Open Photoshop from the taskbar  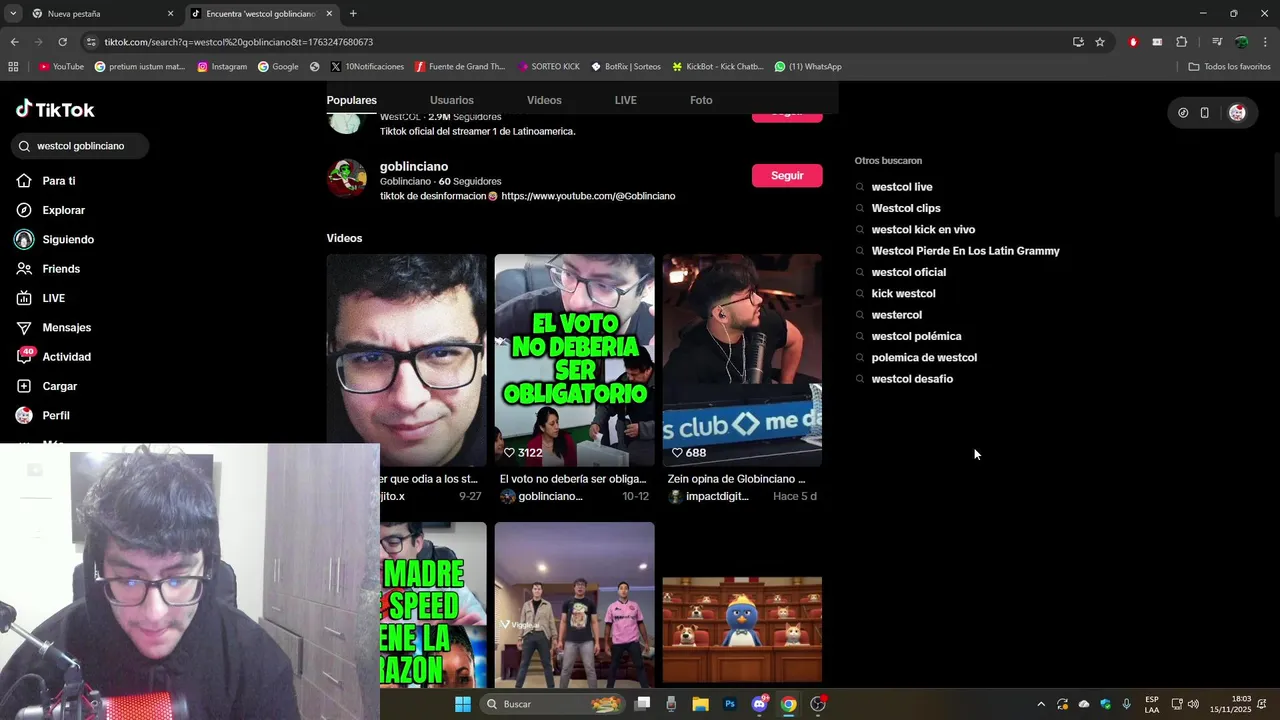[730, 704]
